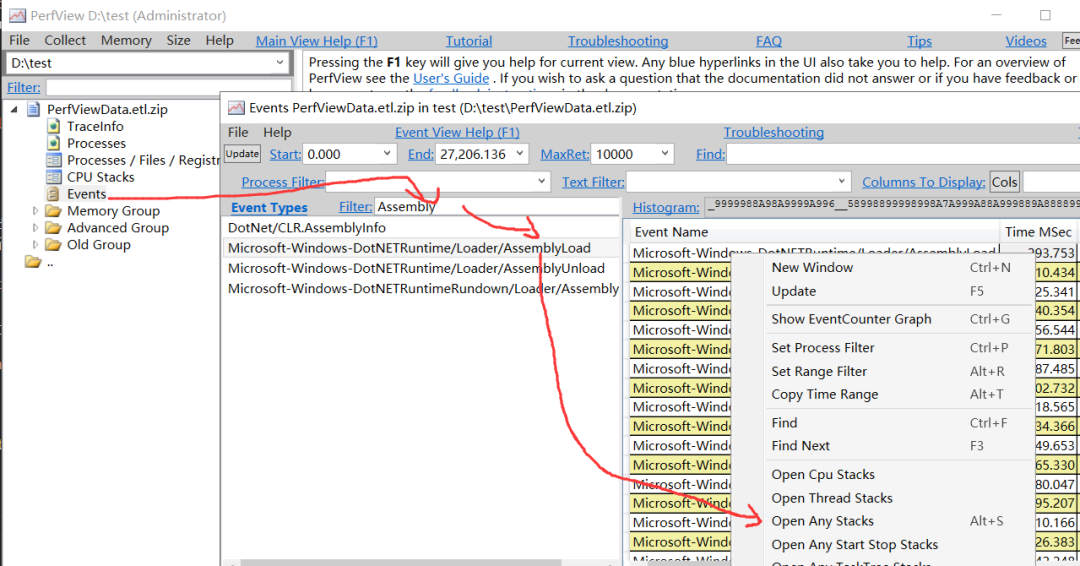Open Event View Help (F1) link
Image resolution: width=1080 pixels, height=566 pixels.
457,132
